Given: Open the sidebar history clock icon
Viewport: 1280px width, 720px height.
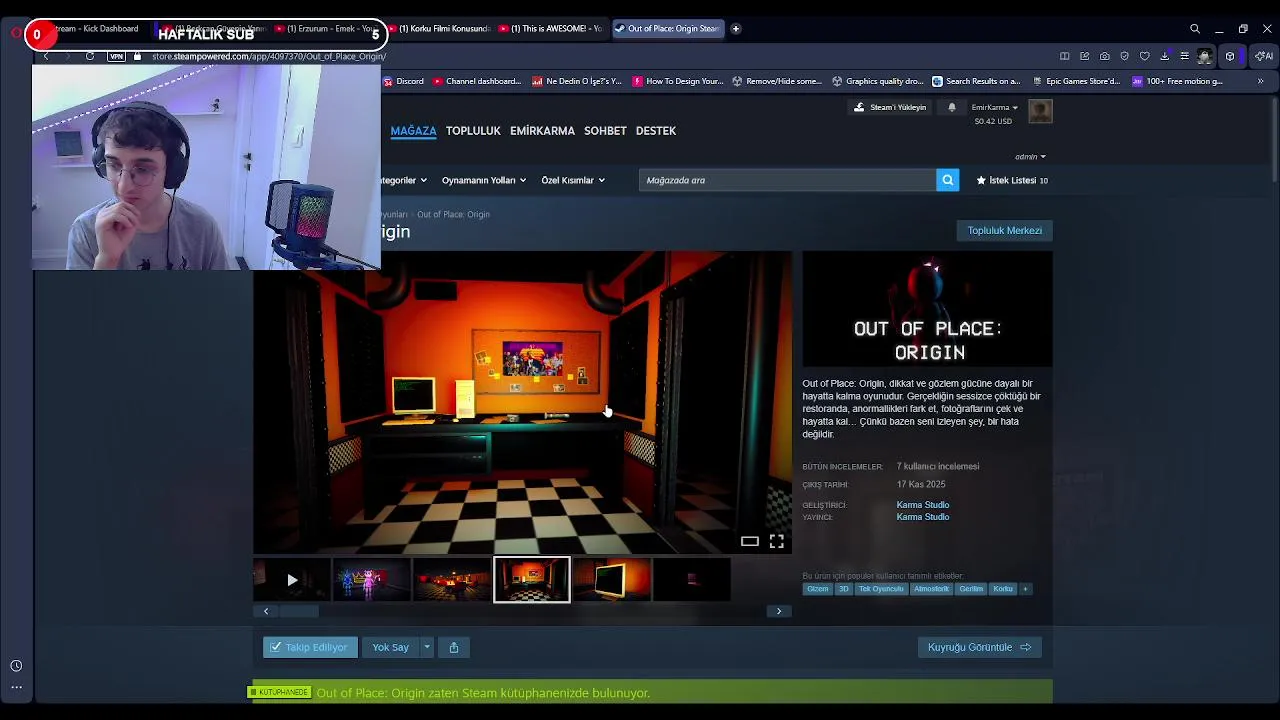Looking at the screenshot, I should pyautogui.click(x=16, y=666).
